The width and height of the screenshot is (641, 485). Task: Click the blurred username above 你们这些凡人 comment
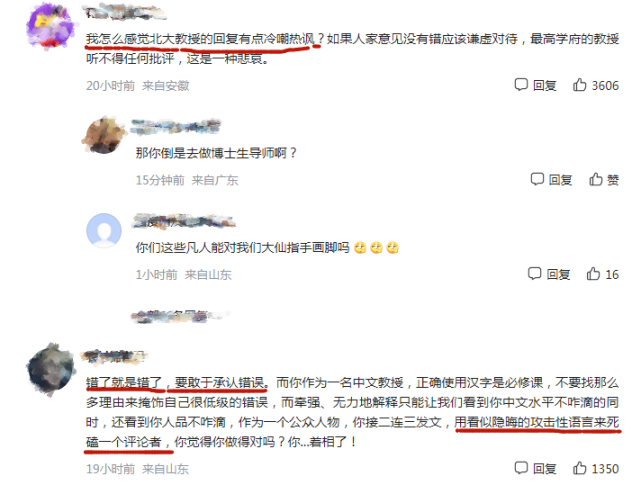tap(184, 221)
